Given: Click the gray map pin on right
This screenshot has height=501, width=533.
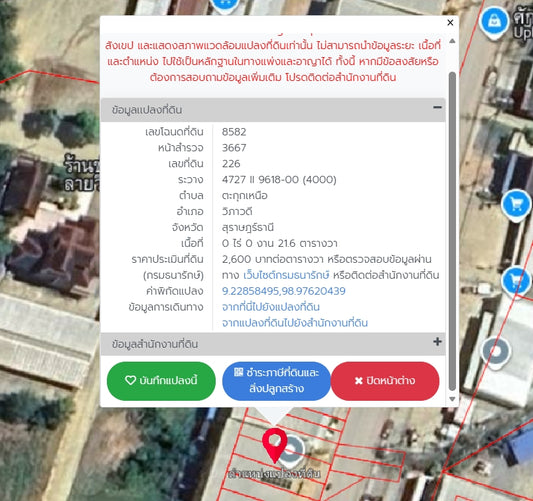Looking at the screenshot, I should pyautogui.click(x=496, y=352).
